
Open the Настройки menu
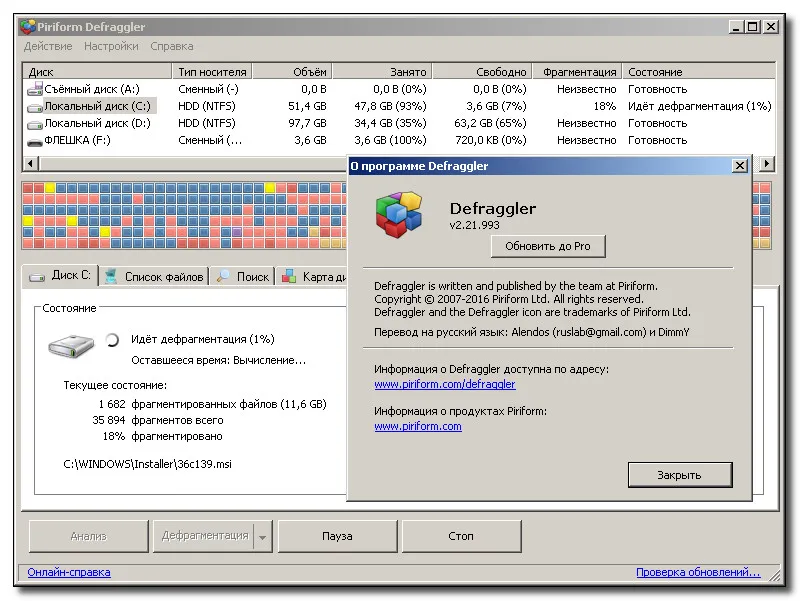click(111, 46)
